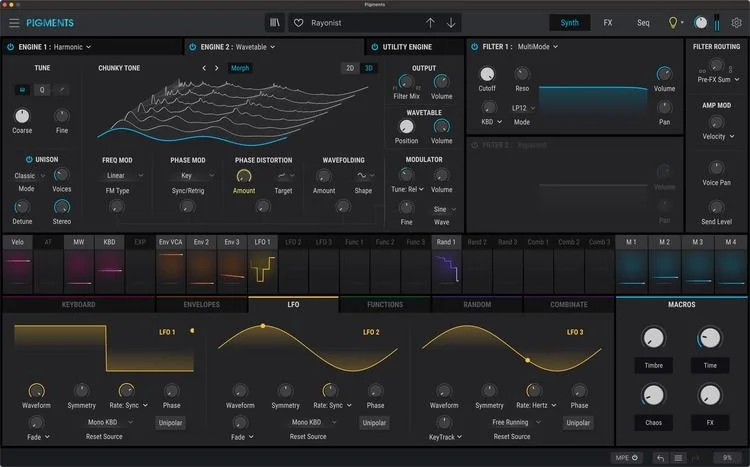Viewport: 750px width, 467px height.
Task: Adjust the master volume knob in header
Action: coord(700,22)
